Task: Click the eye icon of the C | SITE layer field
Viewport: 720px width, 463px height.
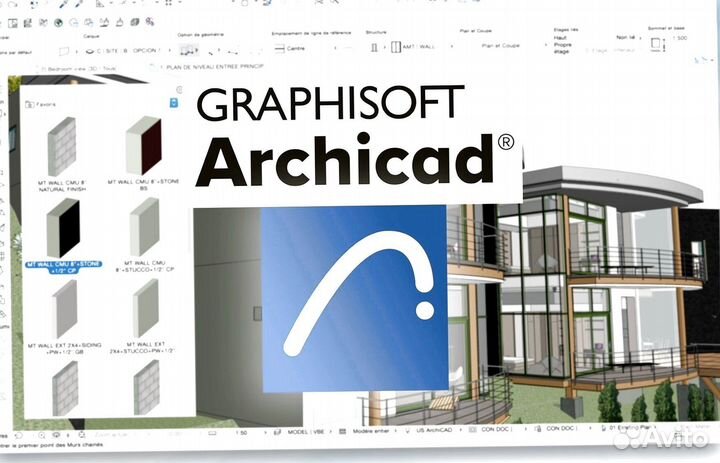Action: (90, 51)
